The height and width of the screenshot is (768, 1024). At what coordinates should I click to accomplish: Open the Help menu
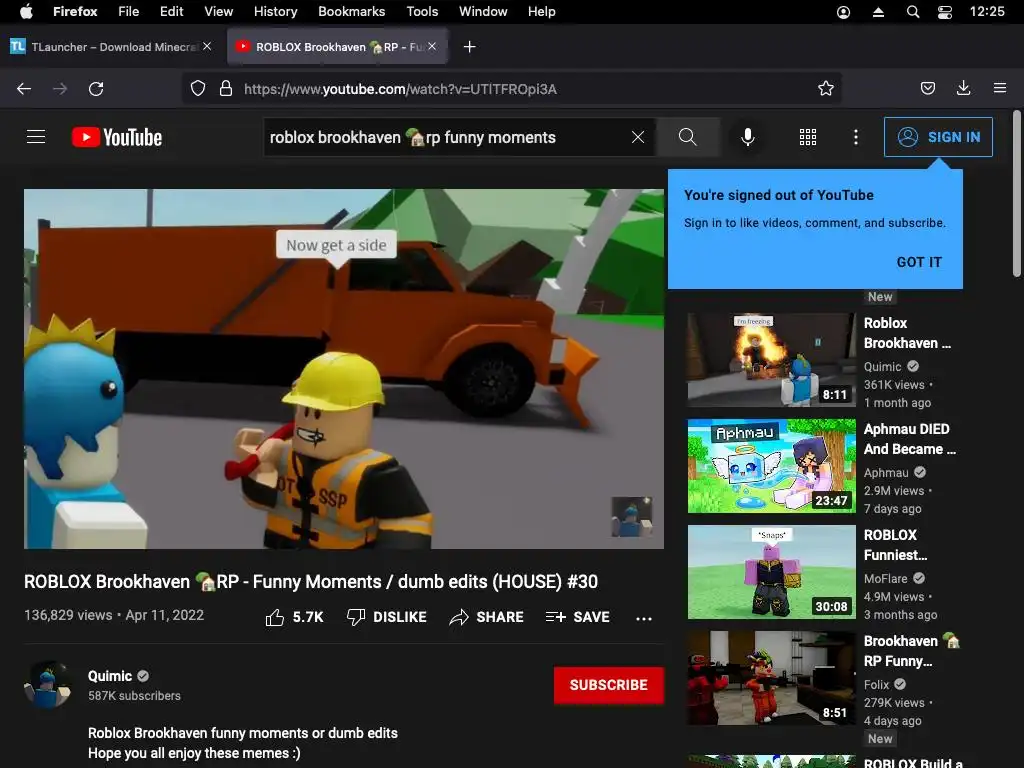click(541, 12)
